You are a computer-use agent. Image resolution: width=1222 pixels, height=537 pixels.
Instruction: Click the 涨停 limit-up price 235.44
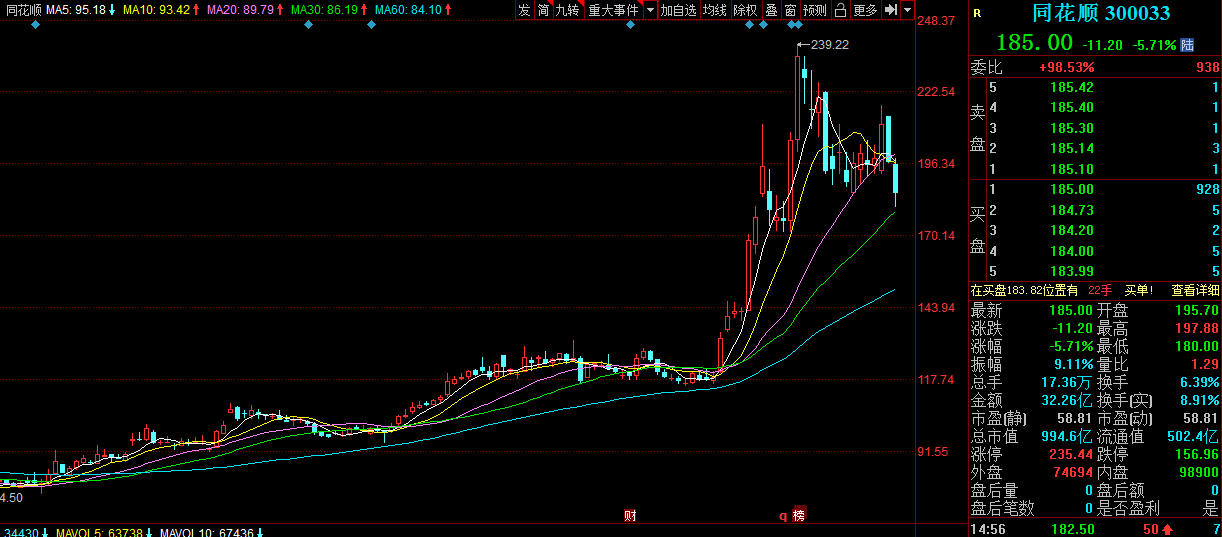click(x=1073, y=454)
